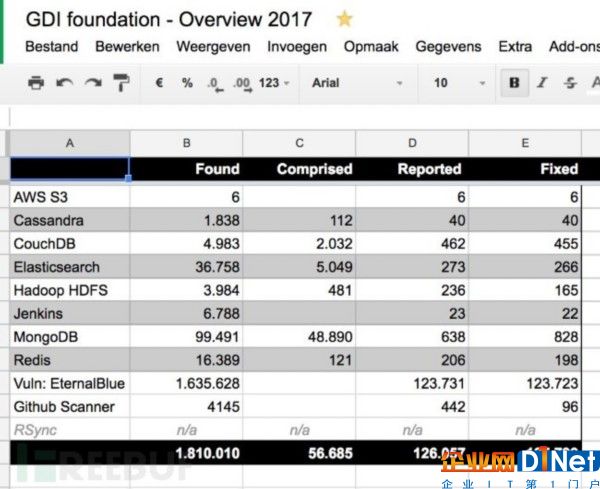Toggle Strikethrough formatting
The height and width of the screenshot is (489, 600).
(x=570, y=83)
